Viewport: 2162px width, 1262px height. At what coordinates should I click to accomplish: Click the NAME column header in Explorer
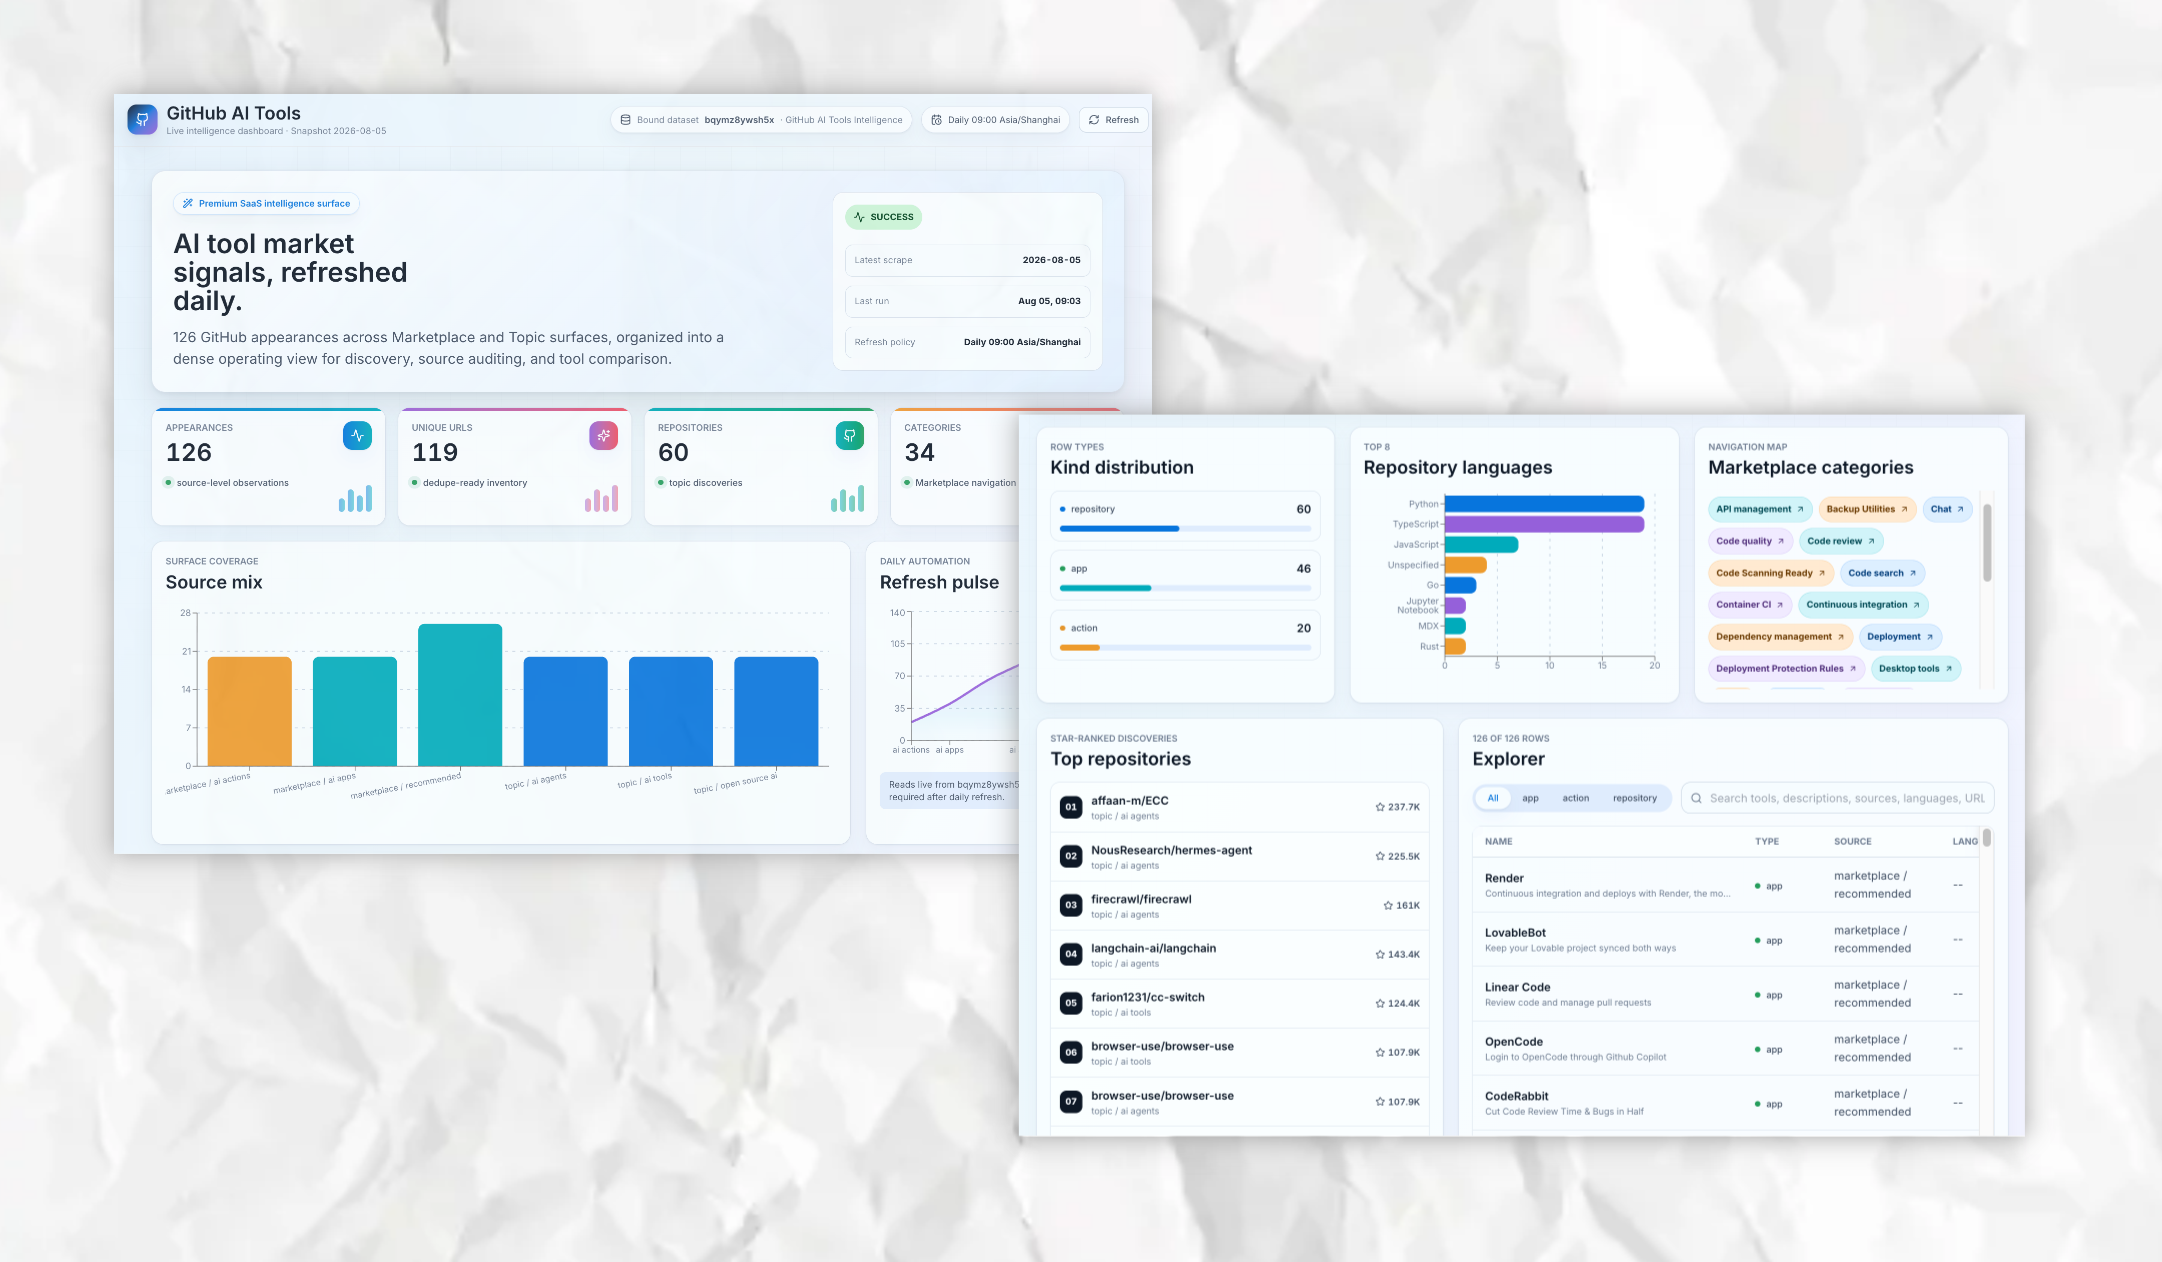coord(1498,842)
